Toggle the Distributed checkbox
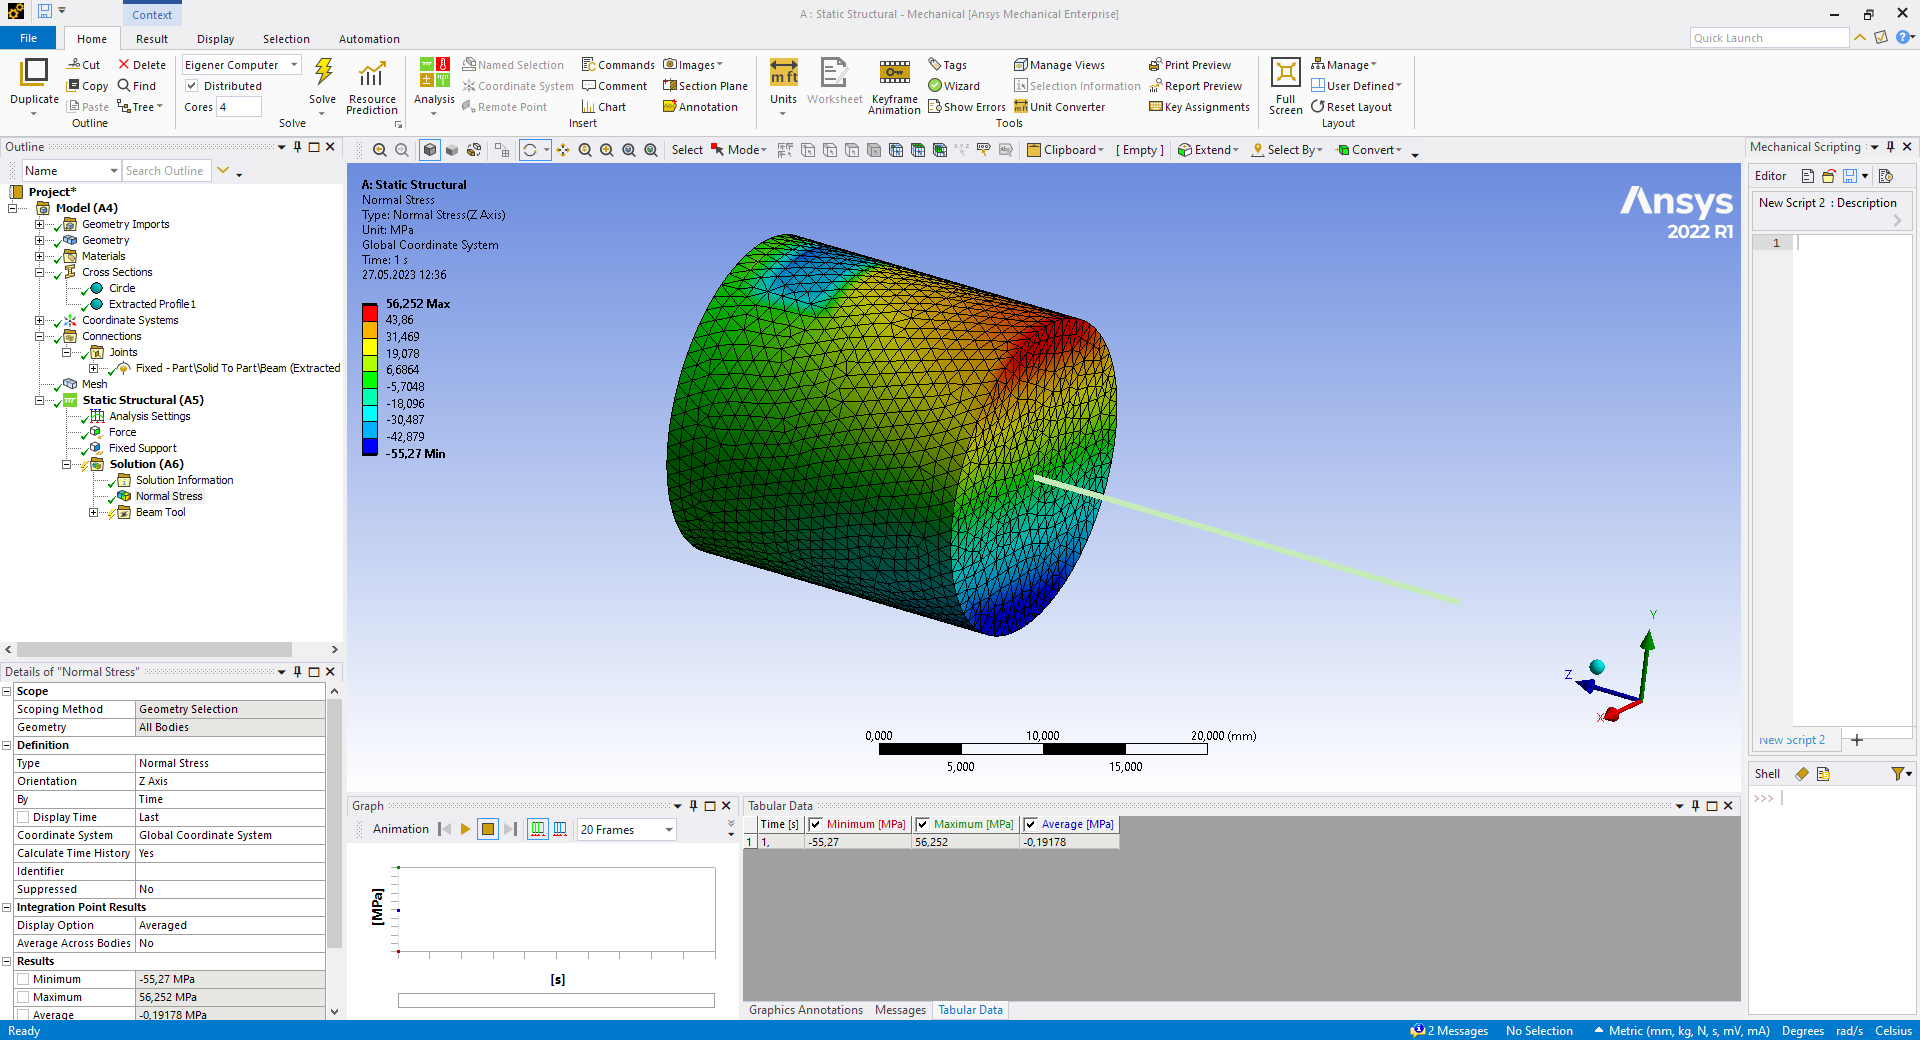The width and height of the screenshot is (1920, 1040). pyautogui.click(x=191, y=86)
